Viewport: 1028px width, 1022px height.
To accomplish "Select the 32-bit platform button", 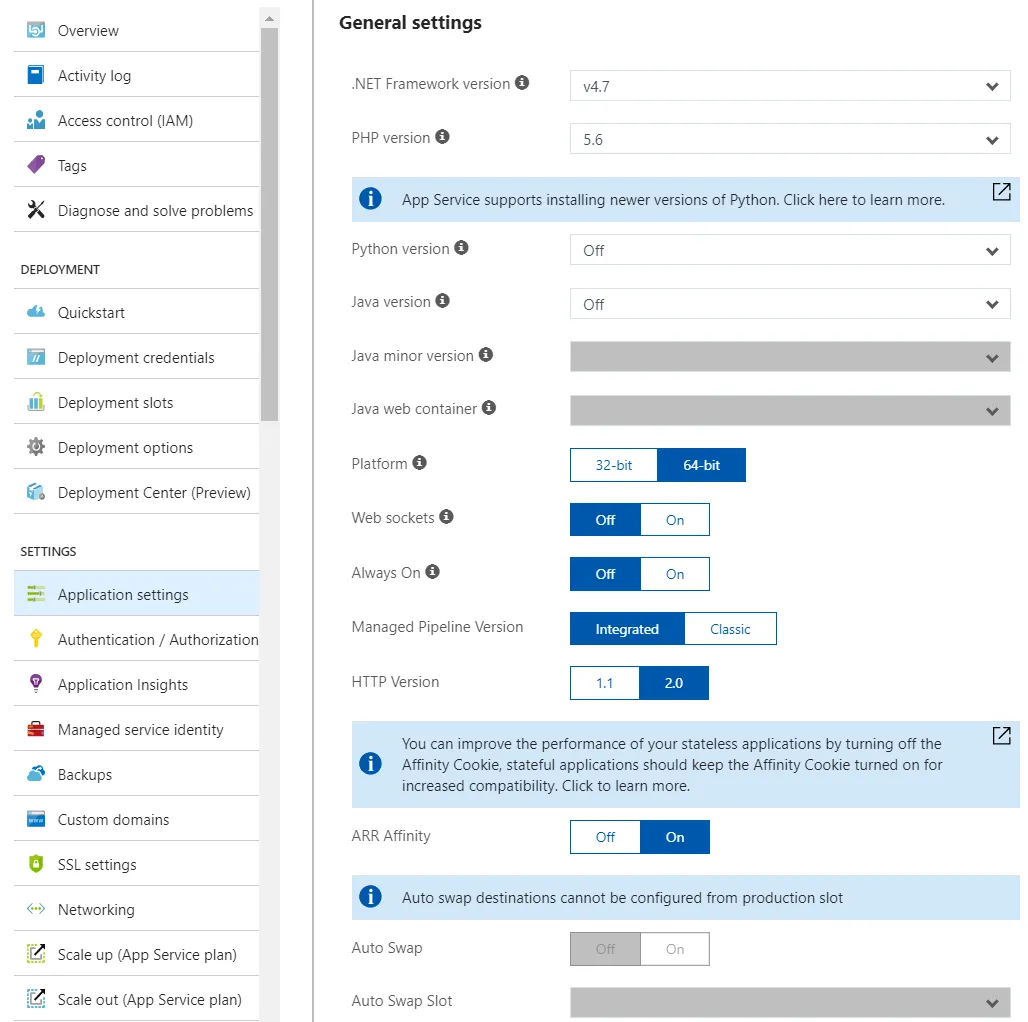I will pyautogui.click(x=614, y=465).
